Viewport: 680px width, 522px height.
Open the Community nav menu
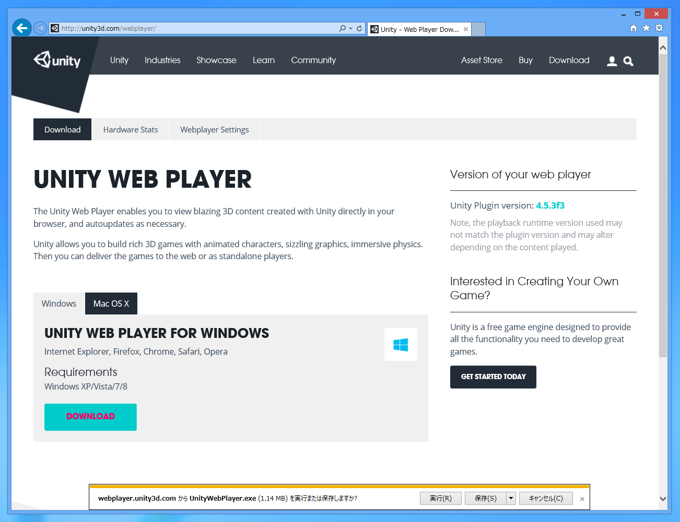coord(313,60)
